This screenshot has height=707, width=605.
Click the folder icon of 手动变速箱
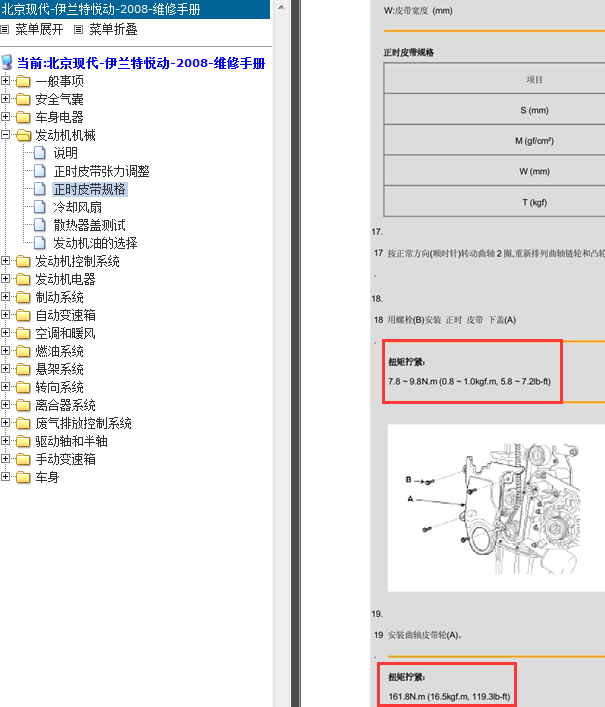(x=23, y=459)
